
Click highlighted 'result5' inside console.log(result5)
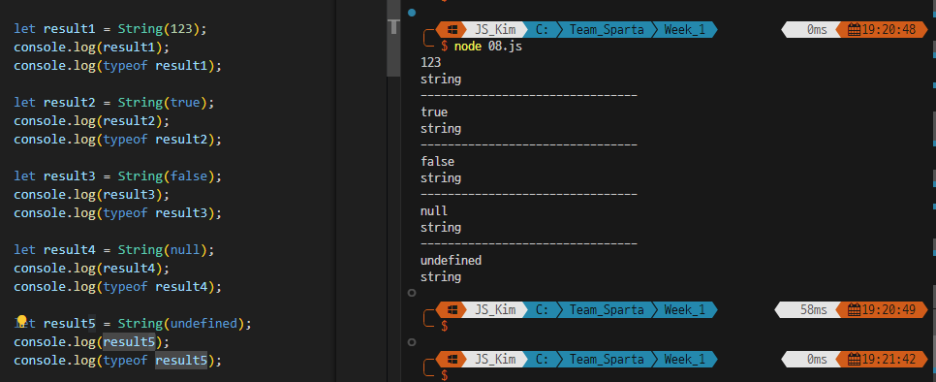(x=129, y=342)
